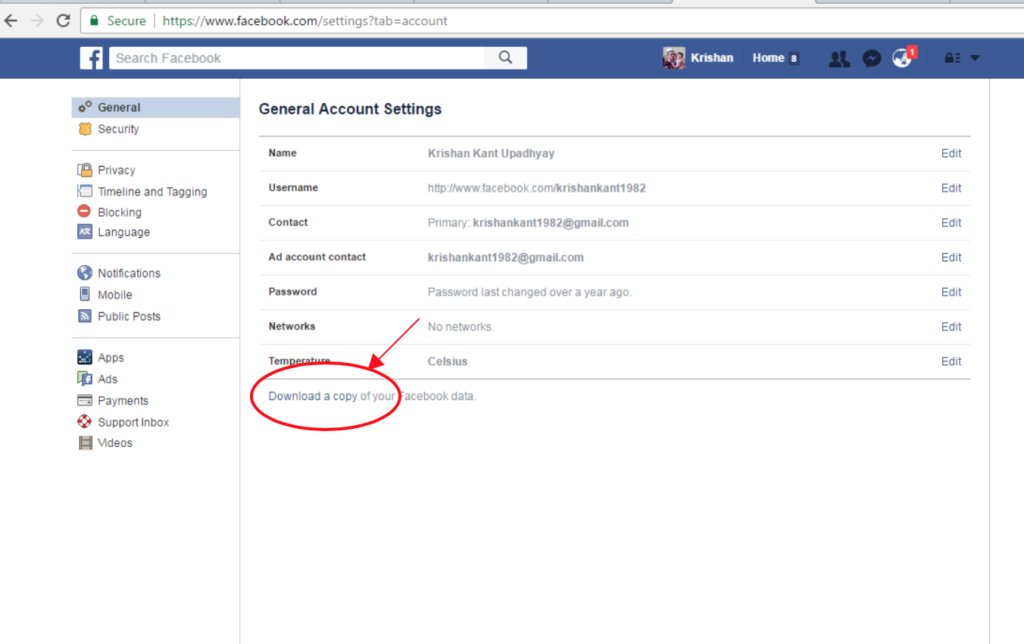Click the Home count badge 8
The width and height of the screenshot is (1024, 644).
(x=793, y=58)
